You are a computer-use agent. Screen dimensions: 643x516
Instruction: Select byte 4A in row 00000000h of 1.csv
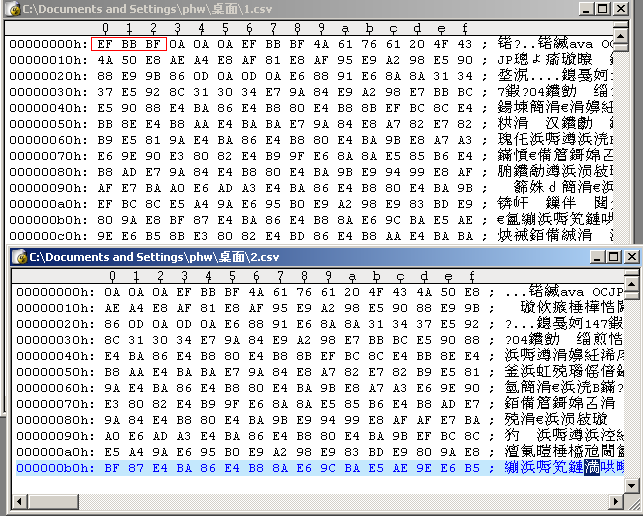[321, 44]
